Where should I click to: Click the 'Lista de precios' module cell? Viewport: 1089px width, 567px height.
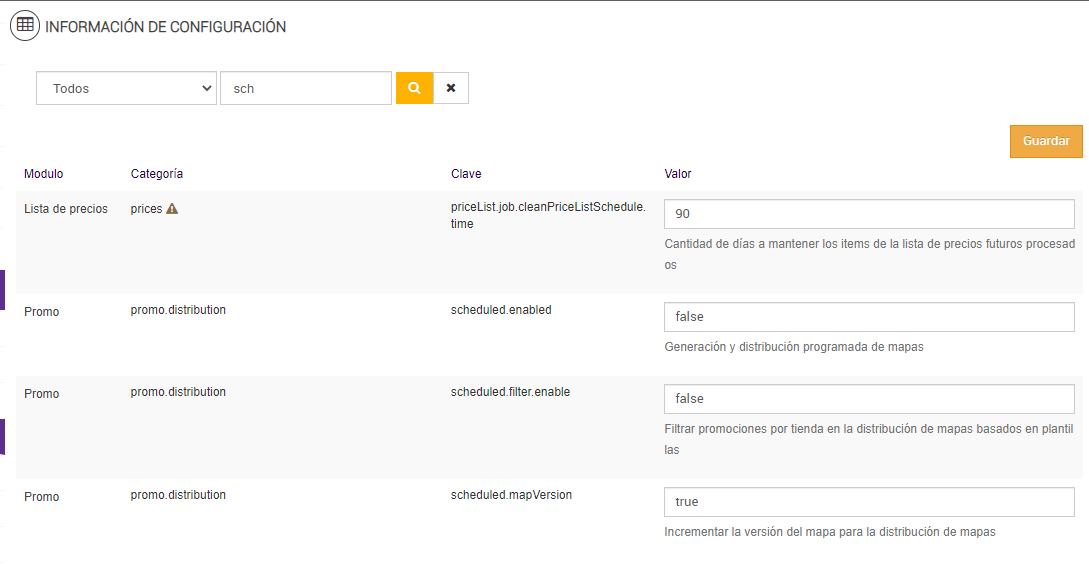click(66, 209)
